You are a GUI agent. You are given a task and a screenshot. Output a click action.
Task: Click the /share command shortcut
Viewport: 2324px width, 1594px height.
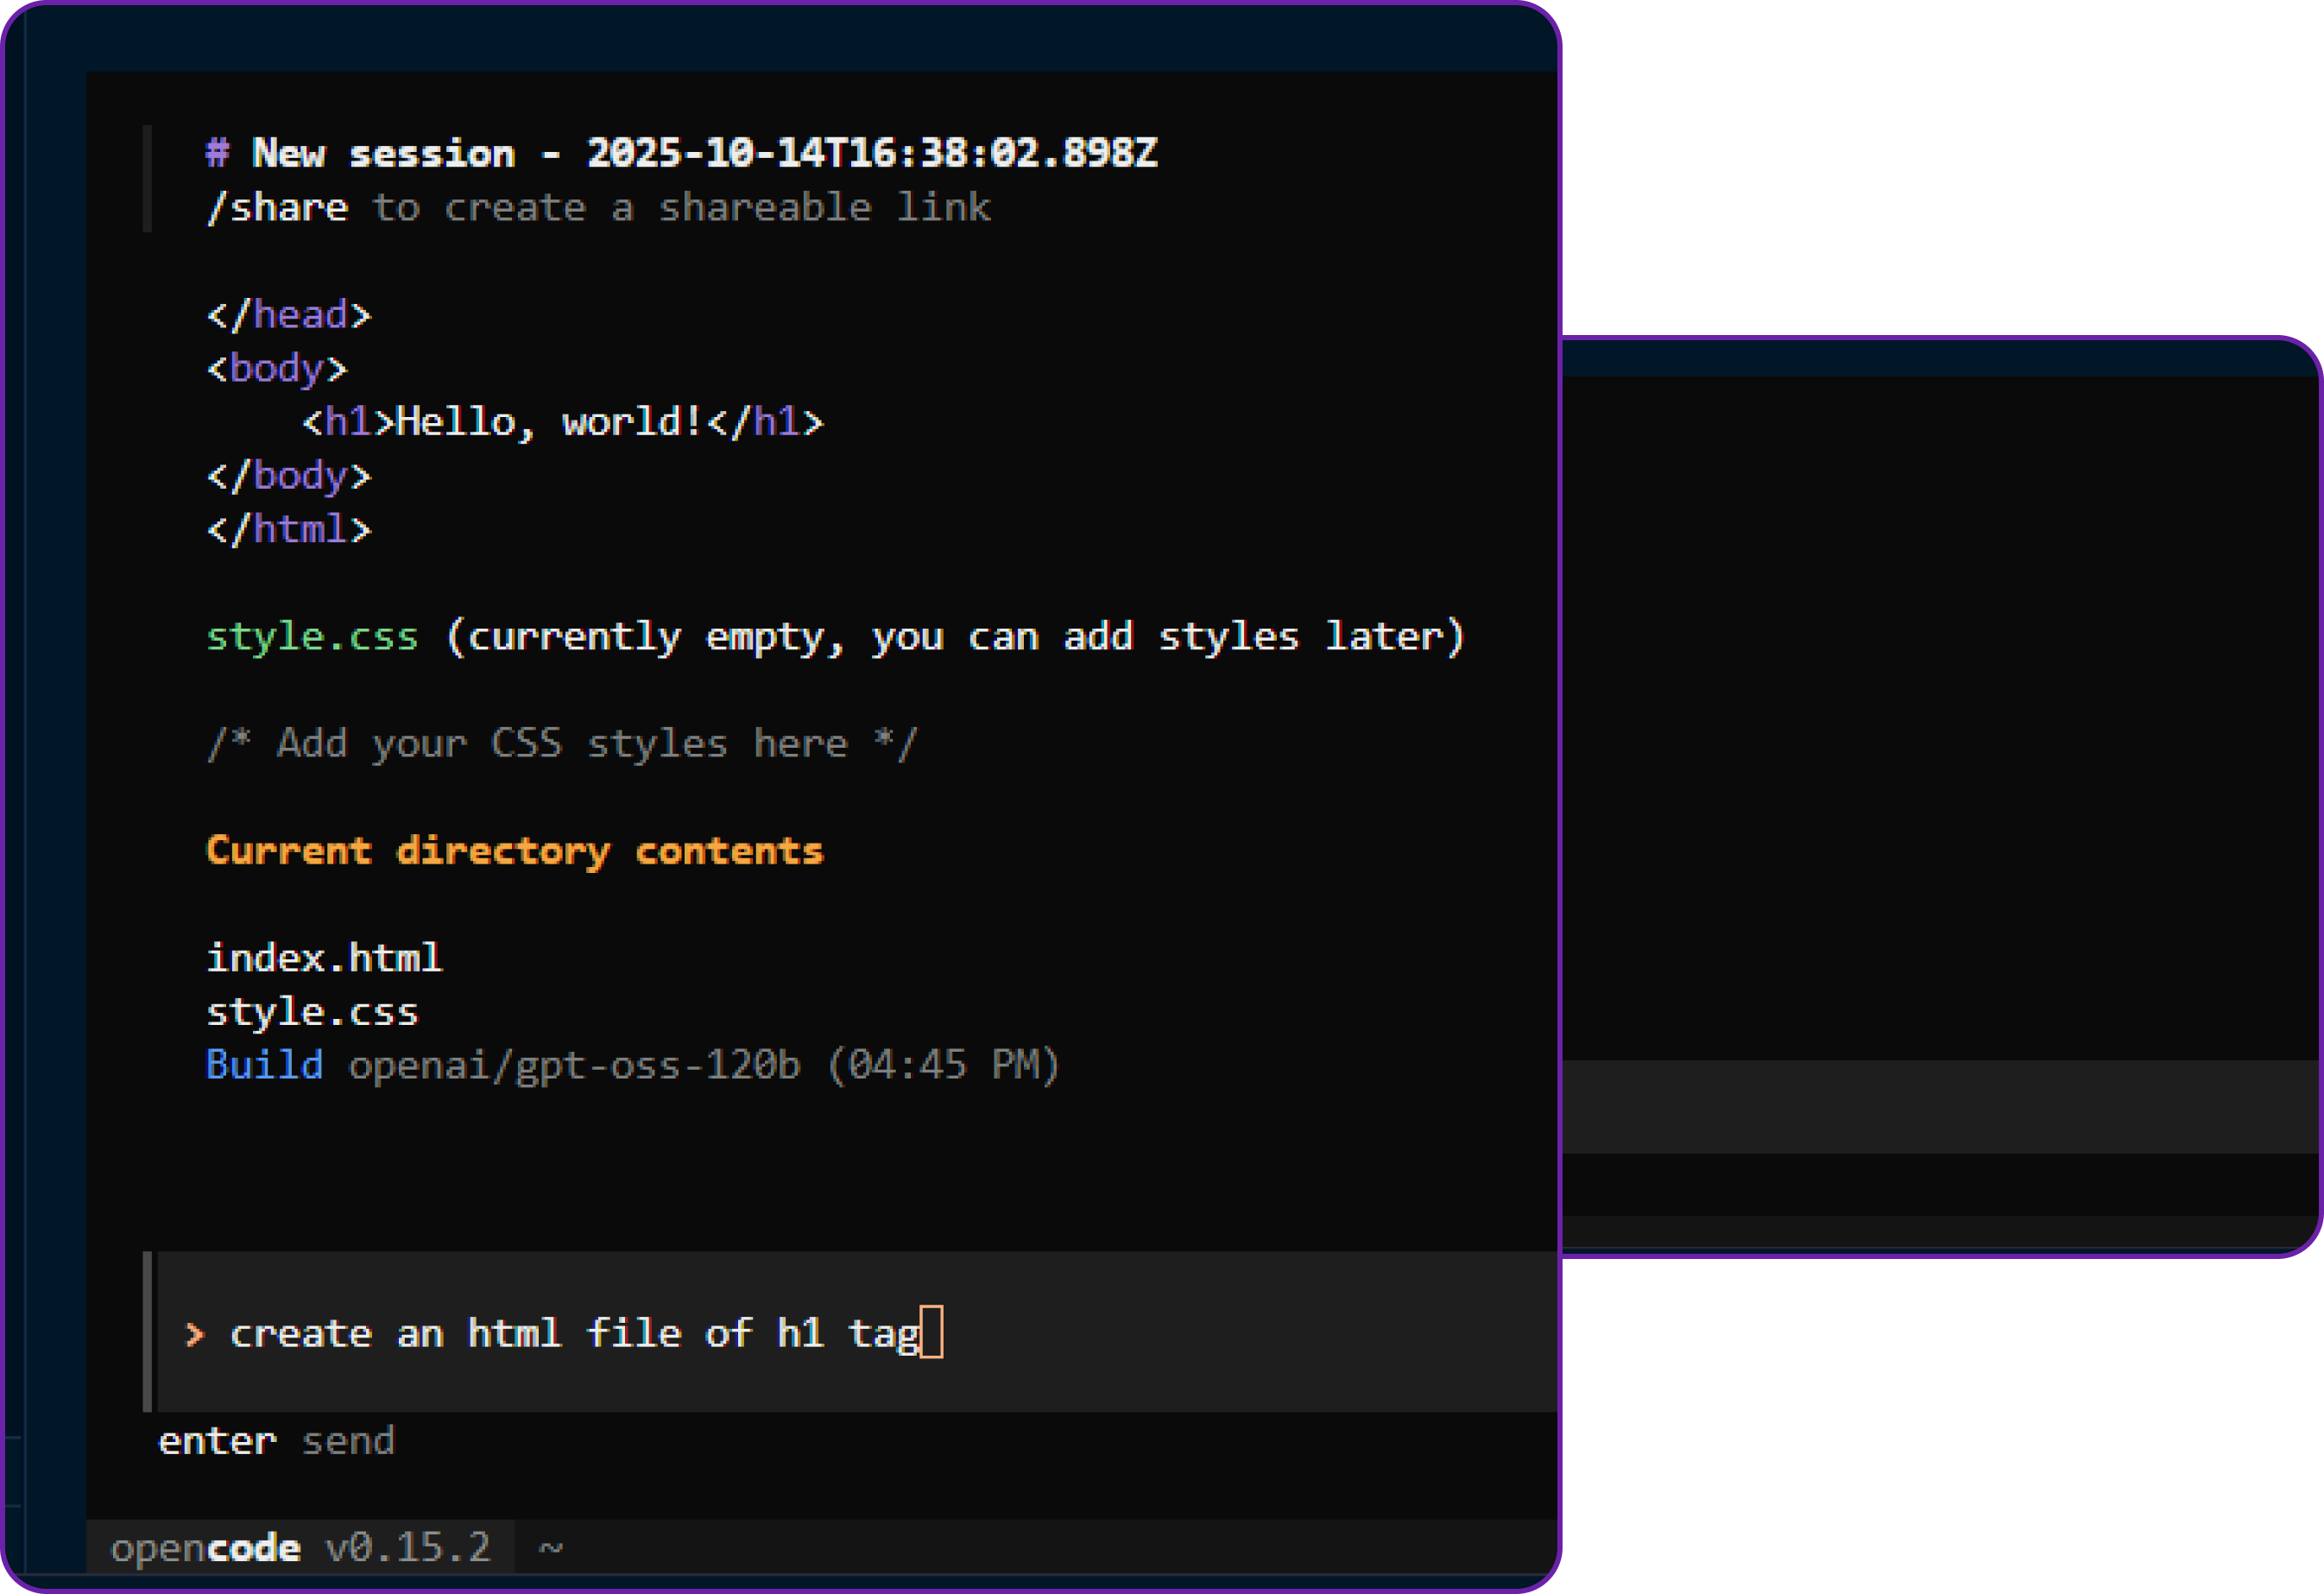tap(277, 207)
